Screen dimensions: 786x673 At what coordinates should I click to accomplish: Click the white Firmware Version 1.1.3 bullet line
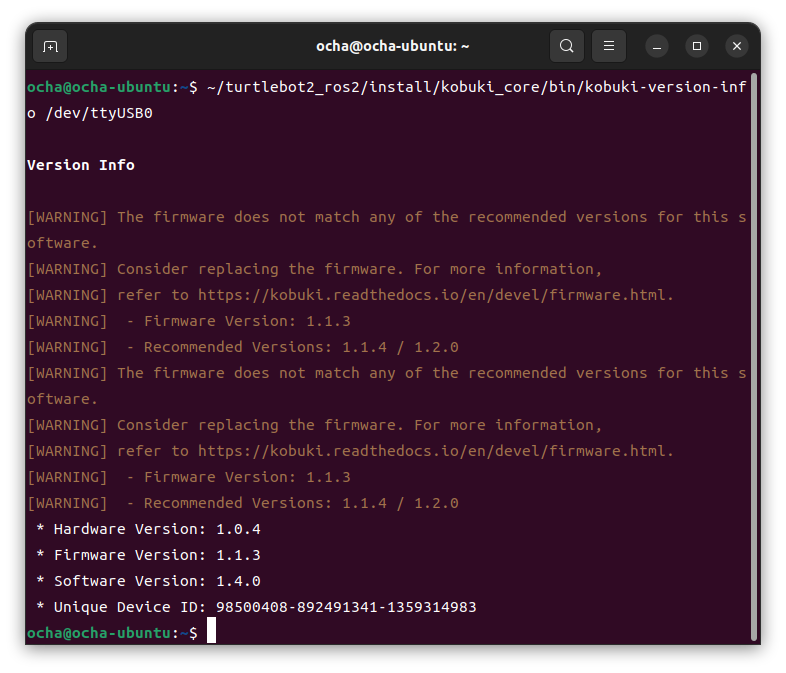[148, 555]
